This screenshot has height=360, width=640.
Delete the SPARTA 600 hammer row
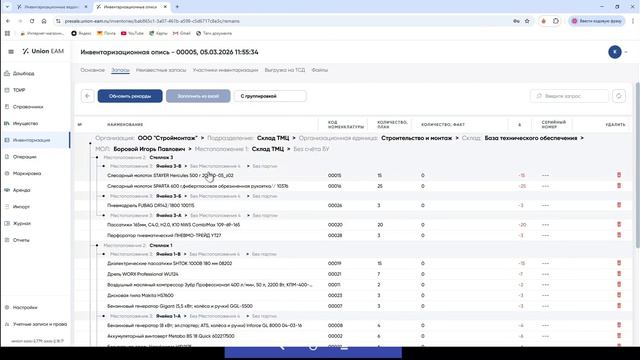click(x=619, y=186)
